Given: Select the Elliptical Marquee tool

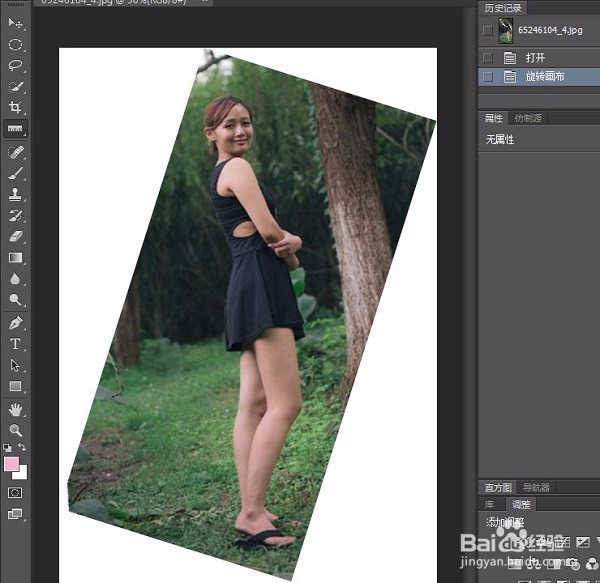Looking at the screenshot, I should point(15,45).
